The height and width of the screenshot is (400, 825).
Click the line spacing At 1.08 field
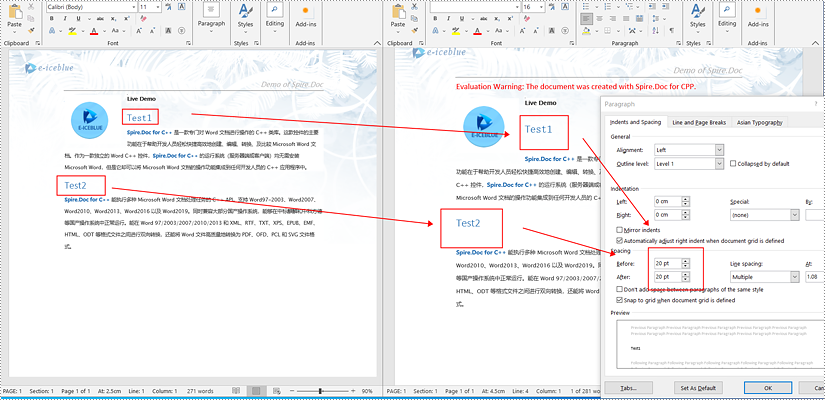tap(814, 277)
